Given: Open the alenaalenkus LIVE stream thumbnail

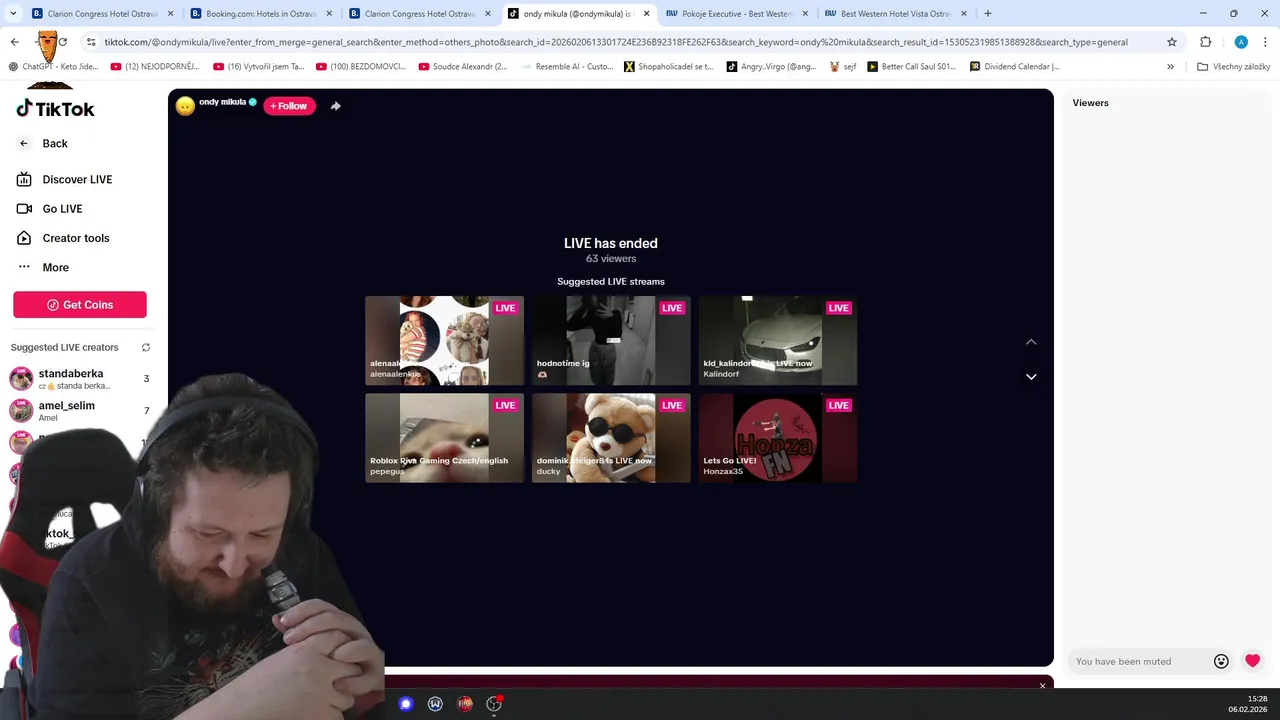Looking at the screenshot, I should 444,340.
